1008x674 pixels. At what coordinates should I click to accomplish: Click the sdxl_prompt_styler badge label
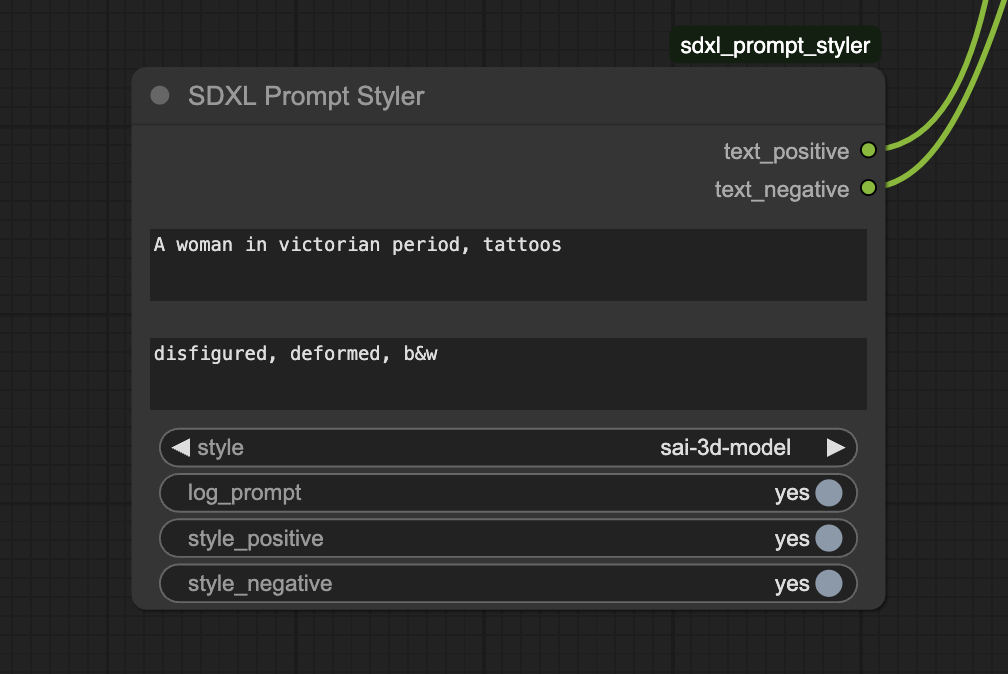click(x=775, y=46)
